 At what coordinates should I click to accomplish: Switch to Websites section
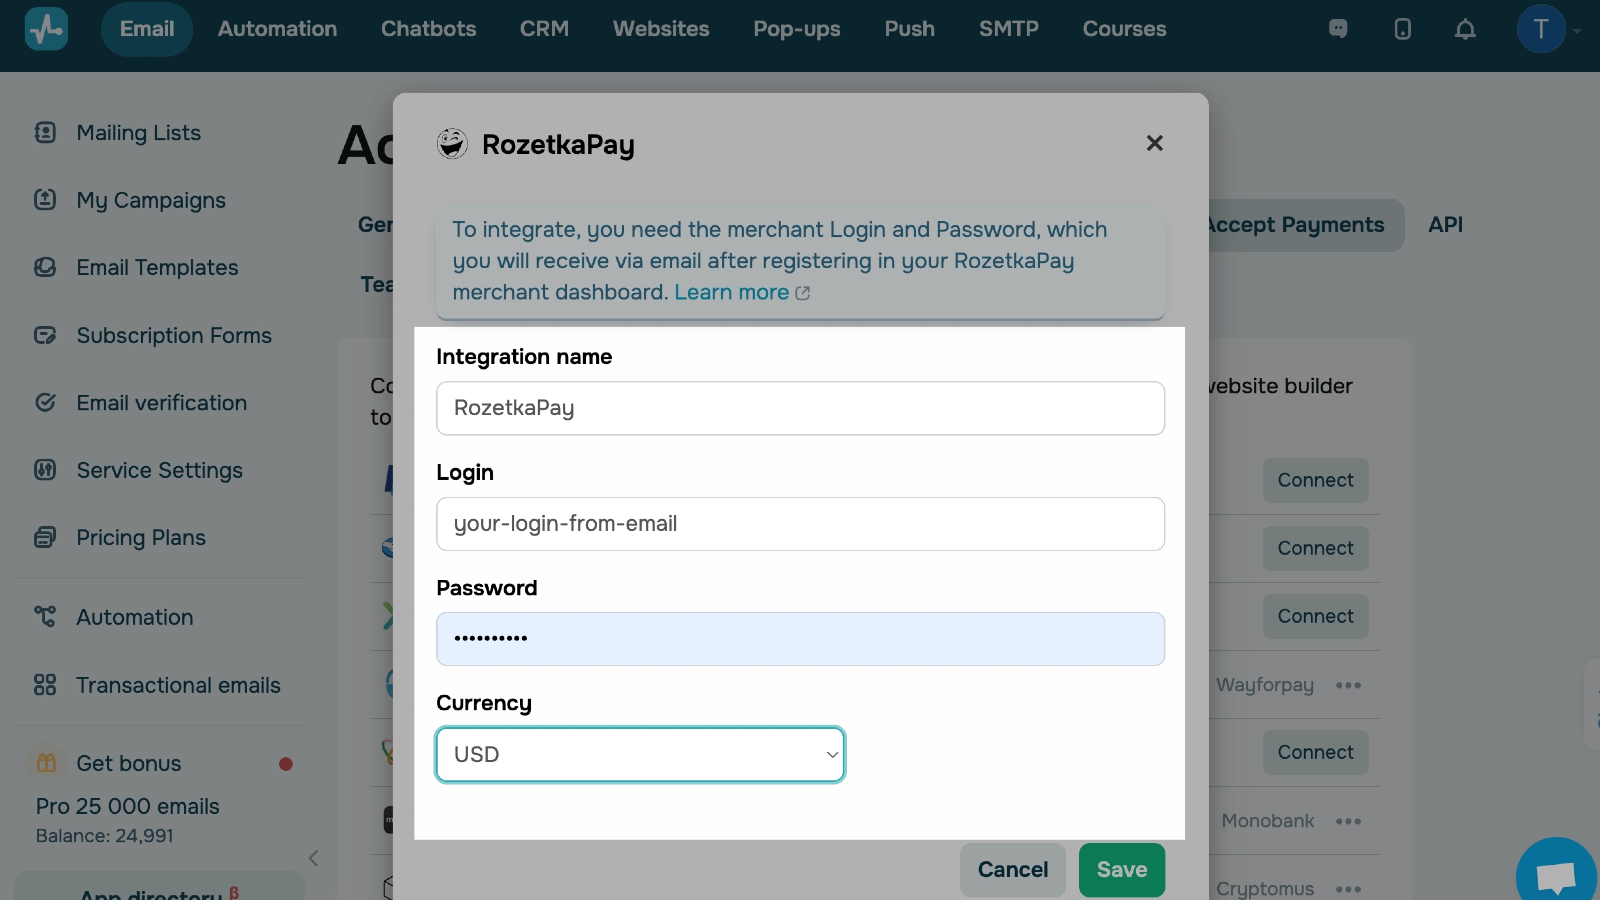pos(661,29)
